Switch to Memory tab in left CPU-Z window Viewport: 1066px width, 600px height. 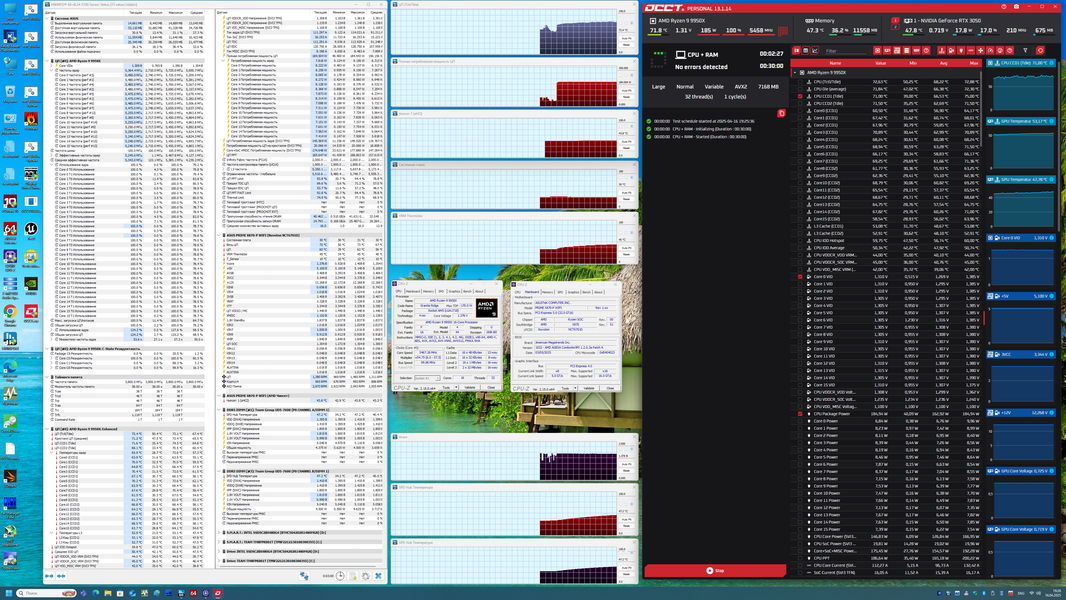428,292
